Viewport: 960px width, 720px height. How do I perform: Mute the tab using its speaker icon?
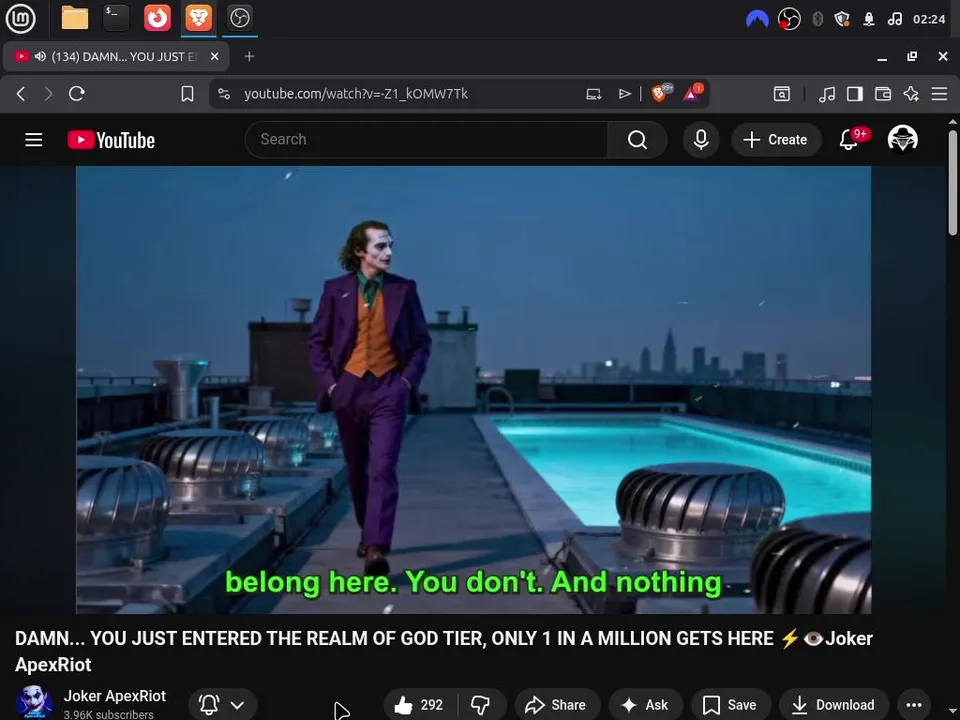40,56
